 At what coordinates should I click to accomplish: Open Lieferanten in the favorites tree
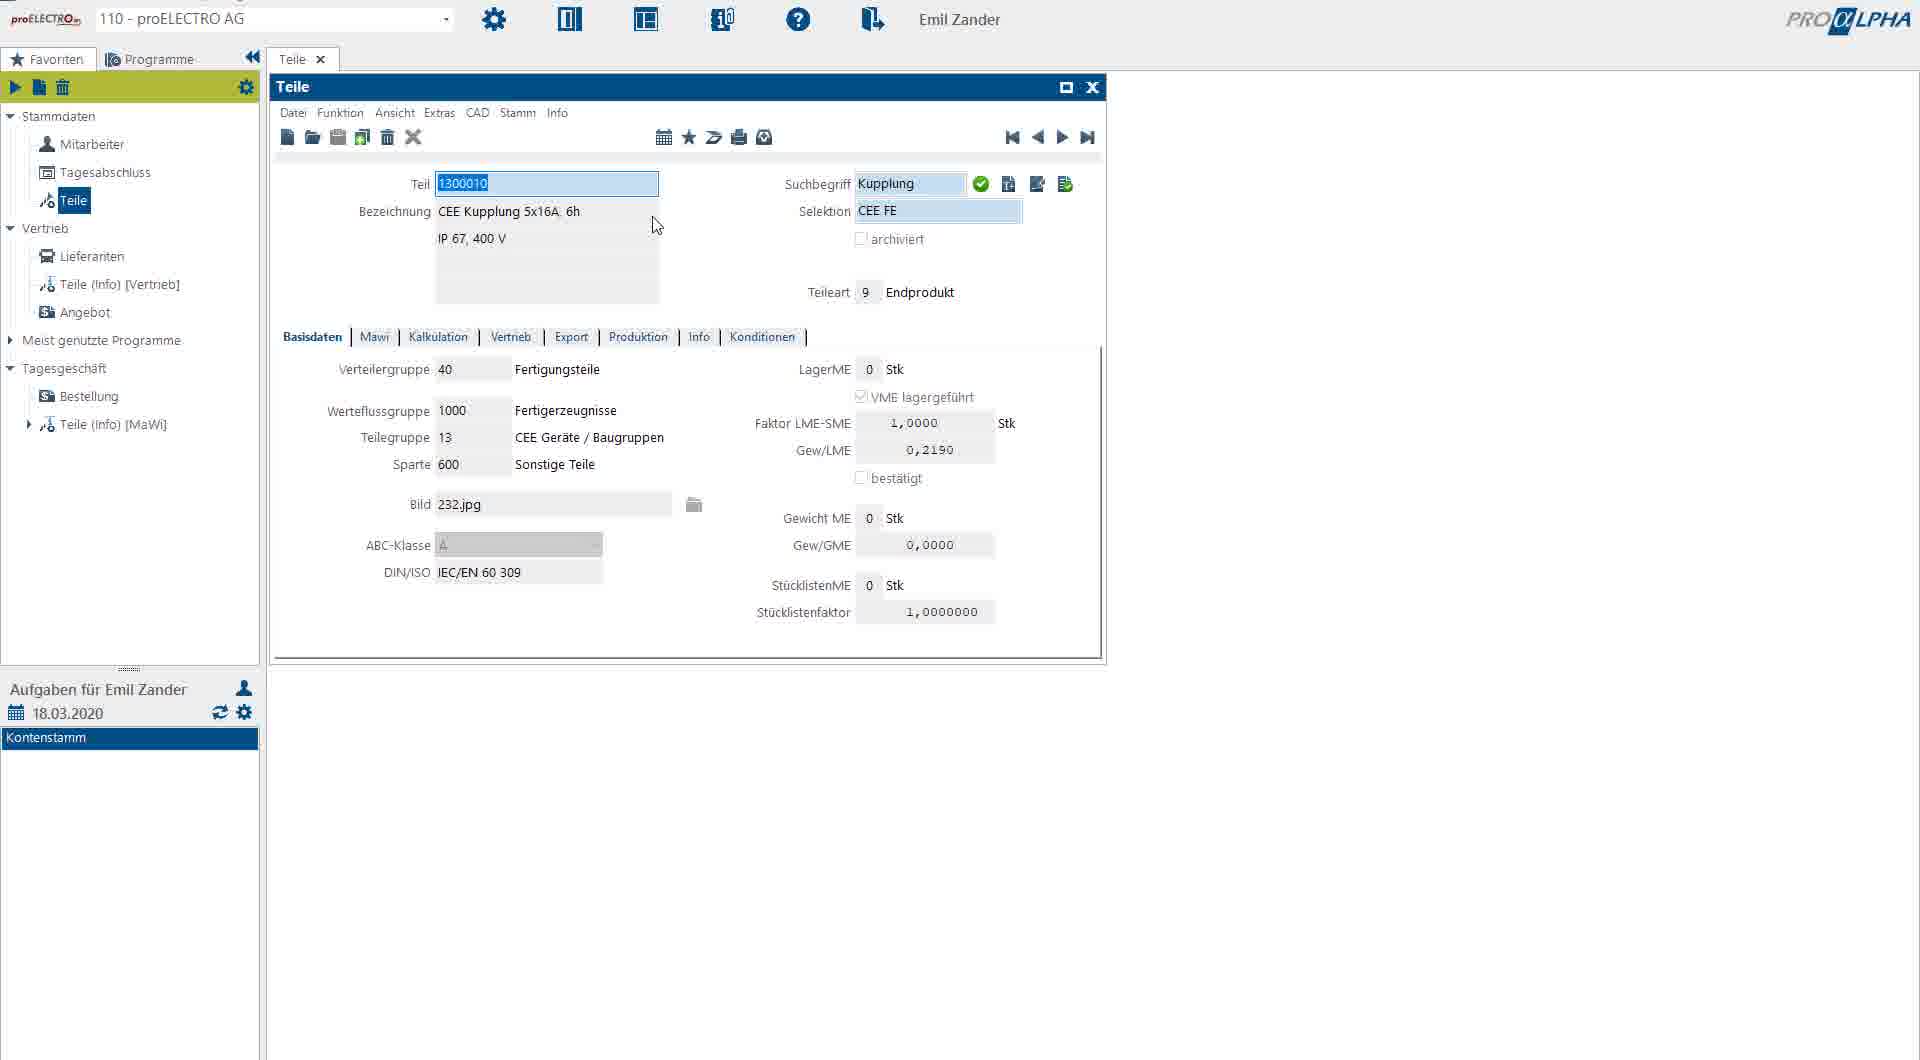(x=92, y=256)
